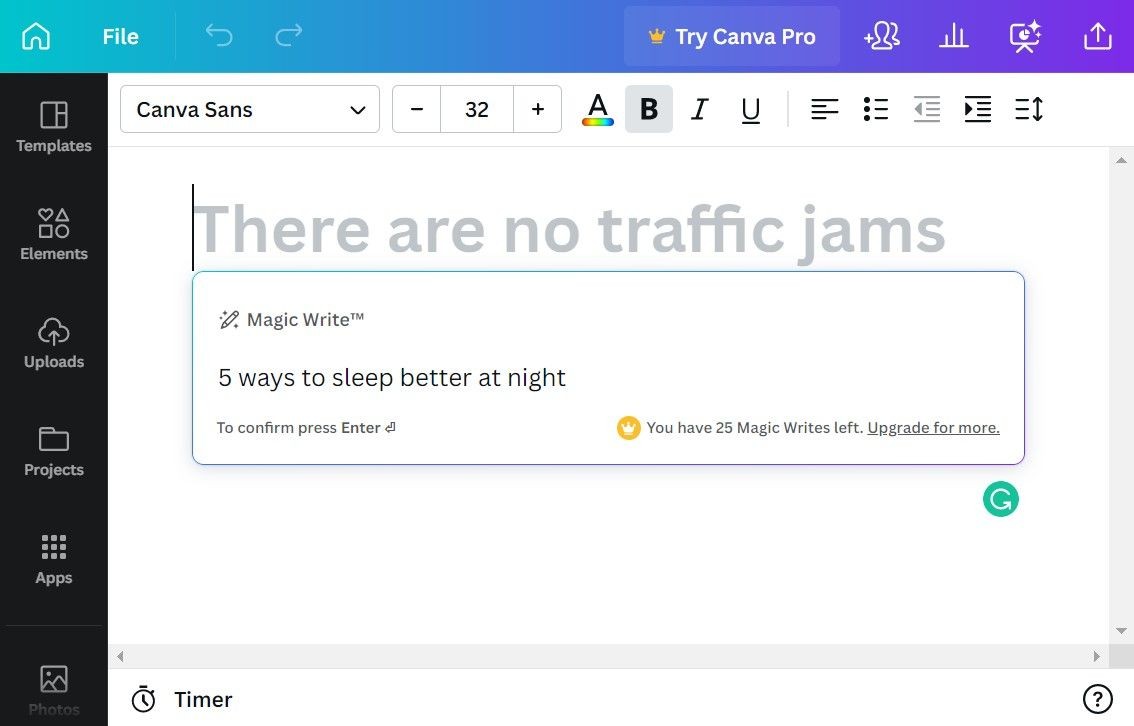Click horizontal scrollbar left arrow

pyautogui.click(x=120, y=657)
